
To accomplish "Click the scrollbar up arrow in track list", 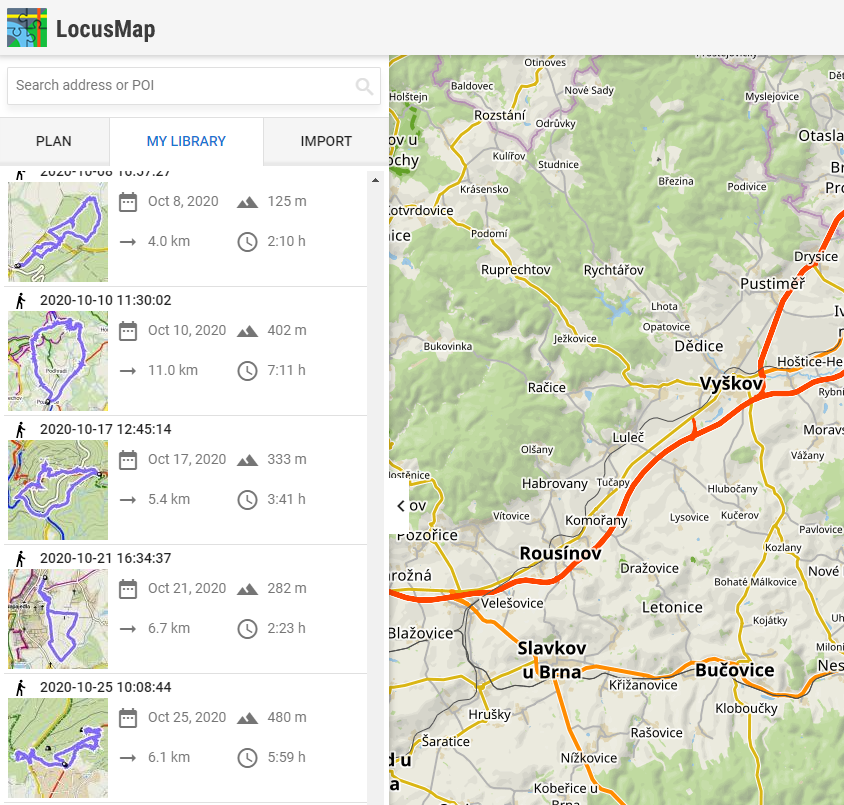I will (375, 180).
